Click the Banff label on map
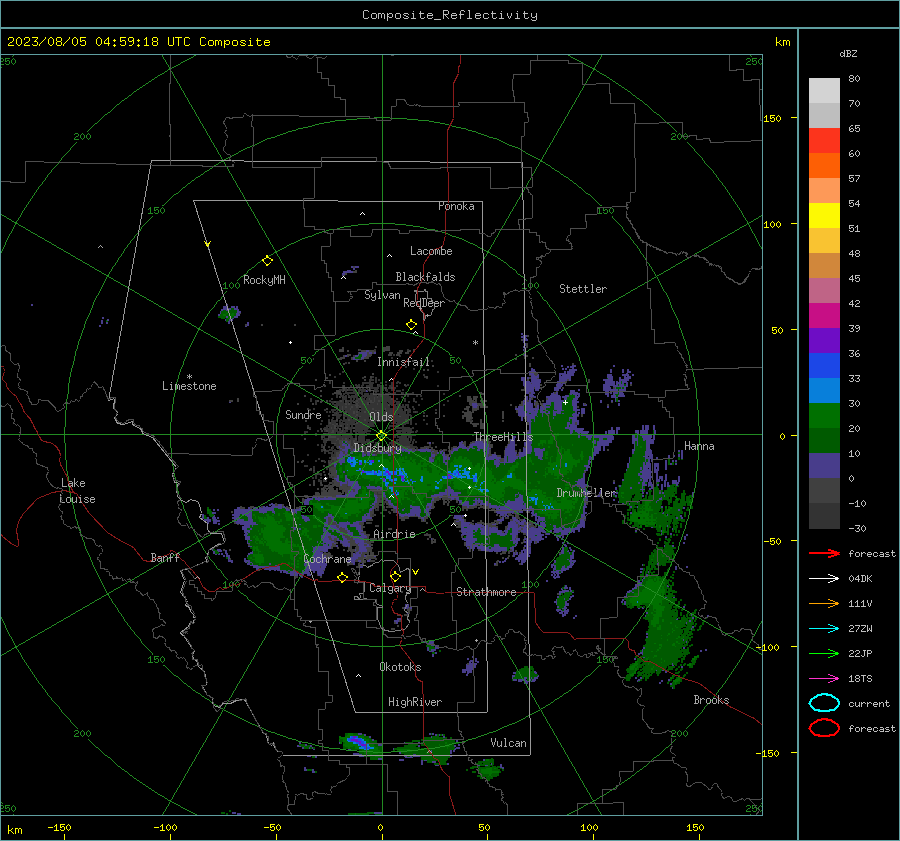This screenshot has width=900, height=841. click(x=165, y=558)
